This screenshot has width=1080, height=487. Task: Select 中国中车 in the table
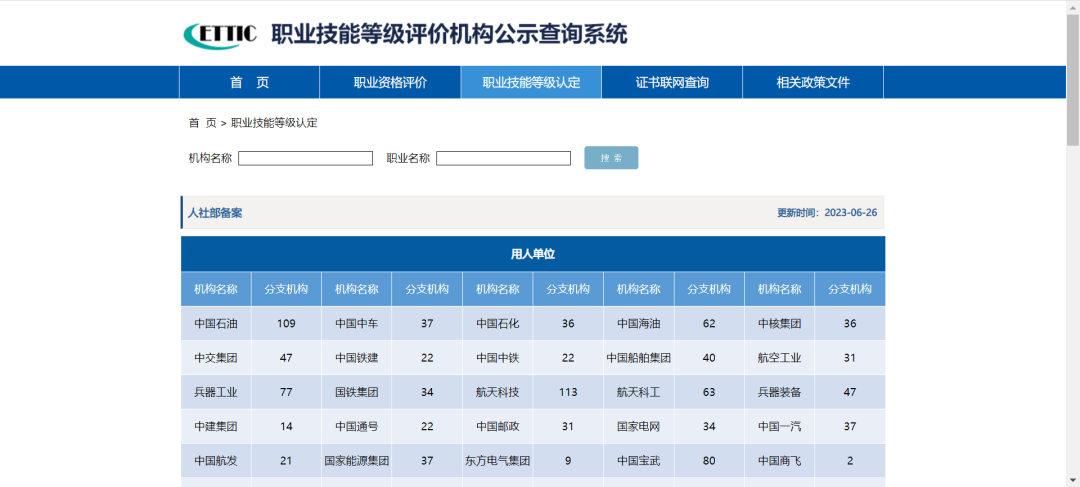[356, 323]
